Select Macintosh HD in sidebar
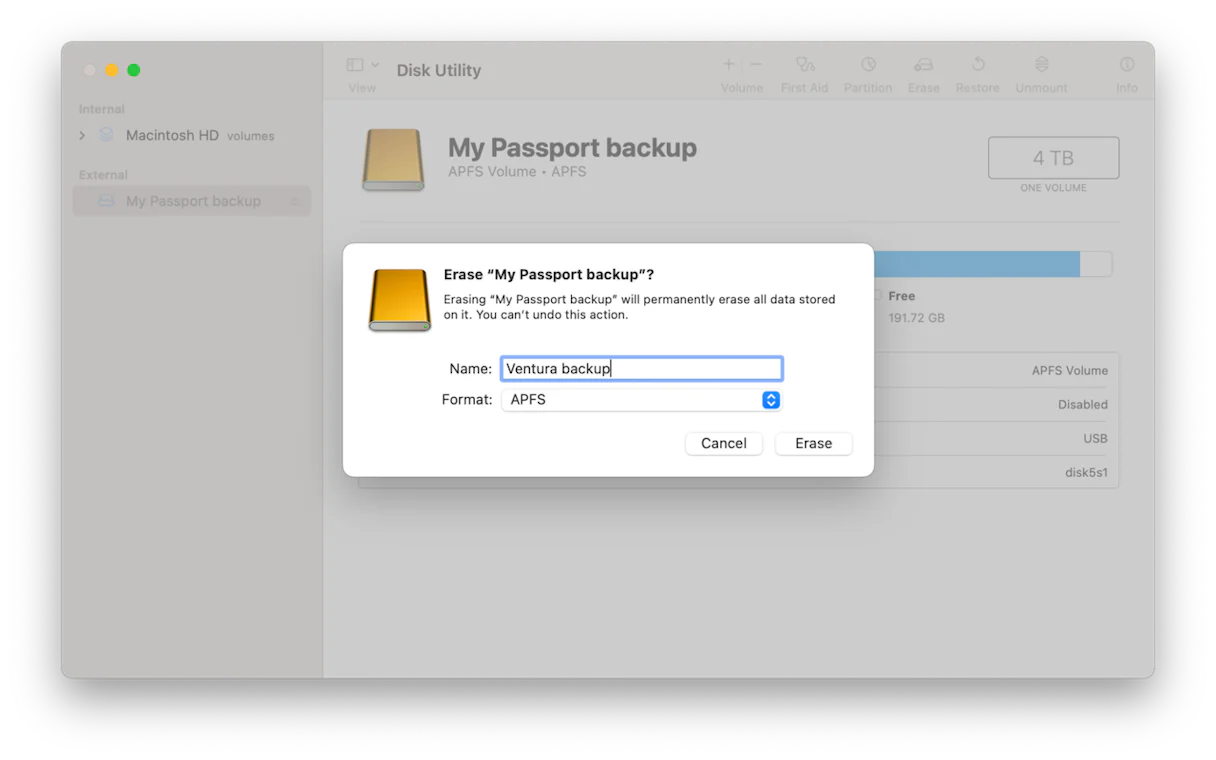The width and height of the screenshot is (1216, 760). 172,136
